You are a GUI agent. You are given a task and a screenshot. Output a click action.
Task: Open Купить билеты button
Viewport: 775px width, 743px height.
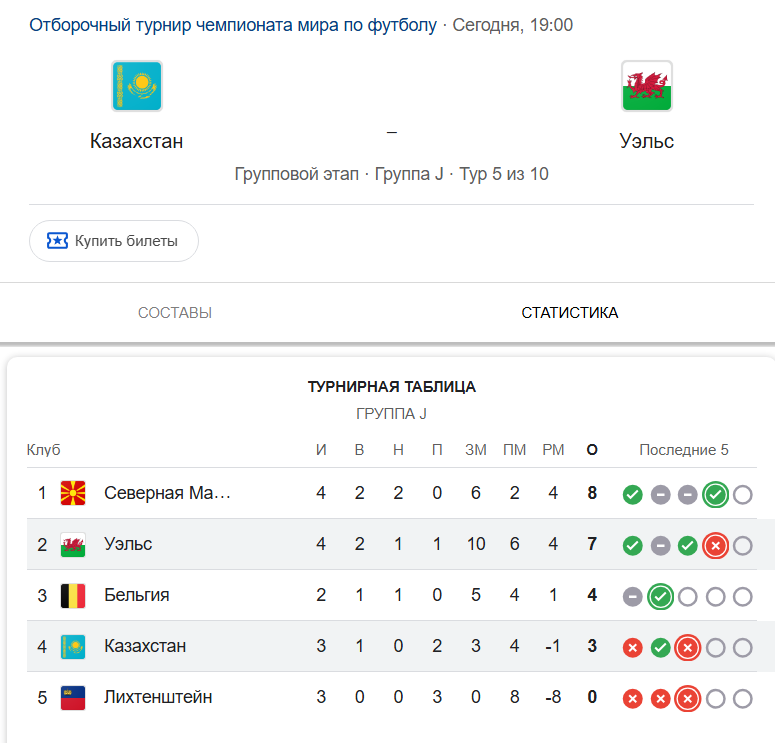tap(114, 241)
